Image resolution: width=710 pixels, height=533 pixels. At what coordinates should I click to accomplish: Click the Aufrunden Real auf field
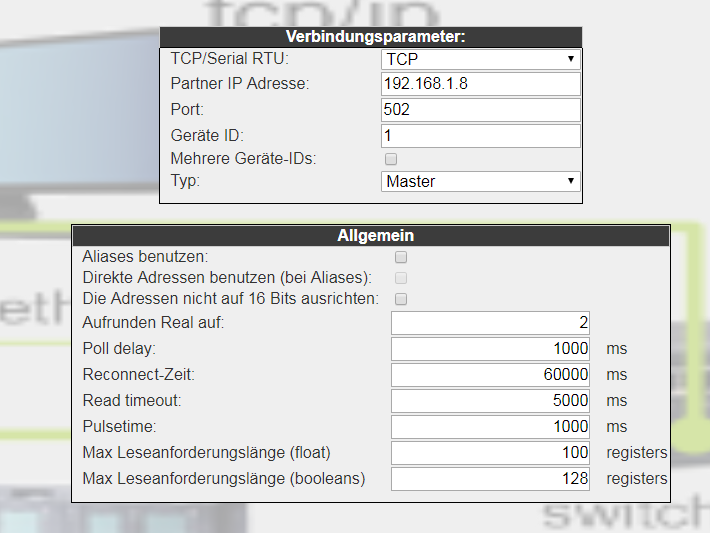tap(490, 323)
